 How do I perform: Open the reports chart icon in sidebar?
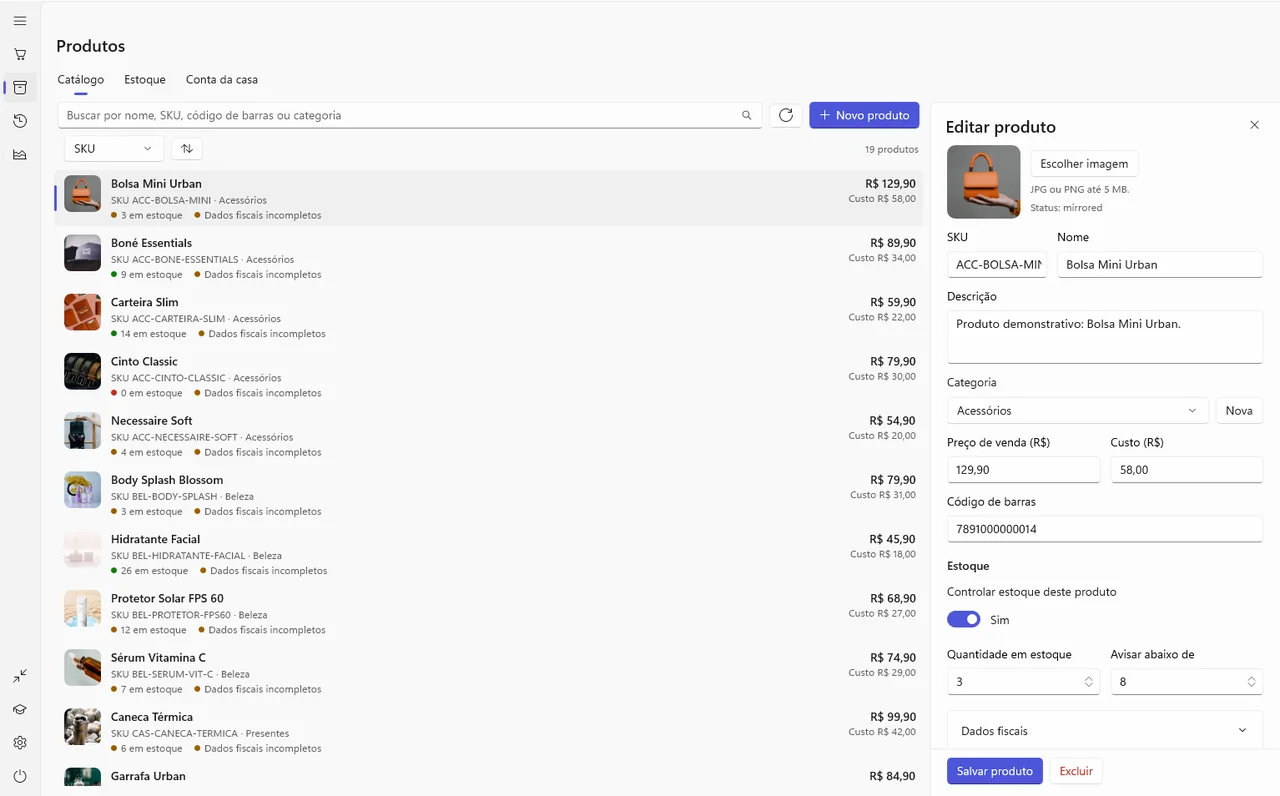20,154
